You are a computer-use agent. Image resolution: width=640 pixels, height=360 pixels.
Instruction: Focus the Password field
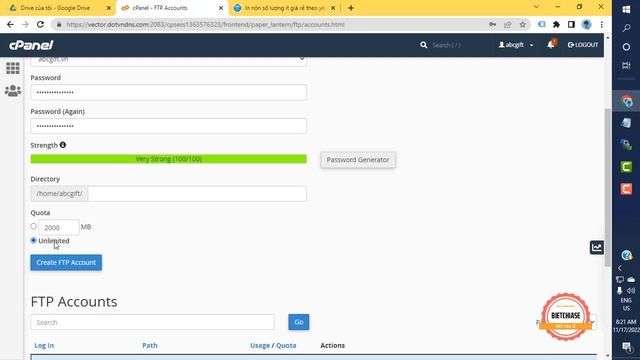coord(168,93)
